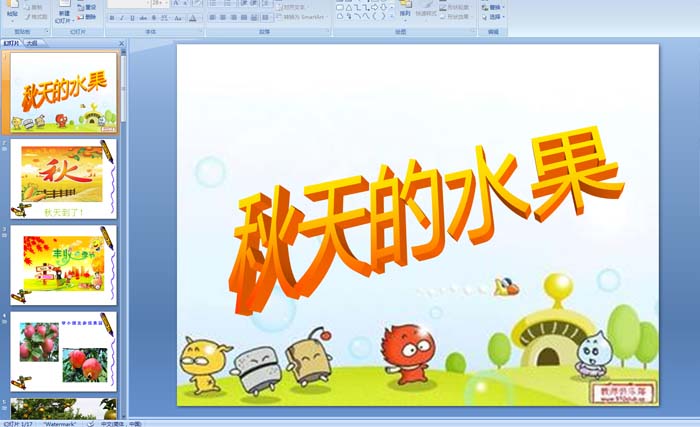This screenshot has height=427, width=700.
Task: Center the text alignment
Action: click(x=223, y=17)
